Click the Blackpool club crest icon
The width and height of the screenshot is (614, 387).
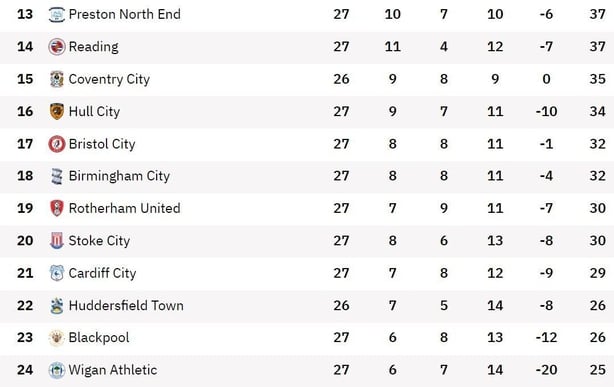57,338
